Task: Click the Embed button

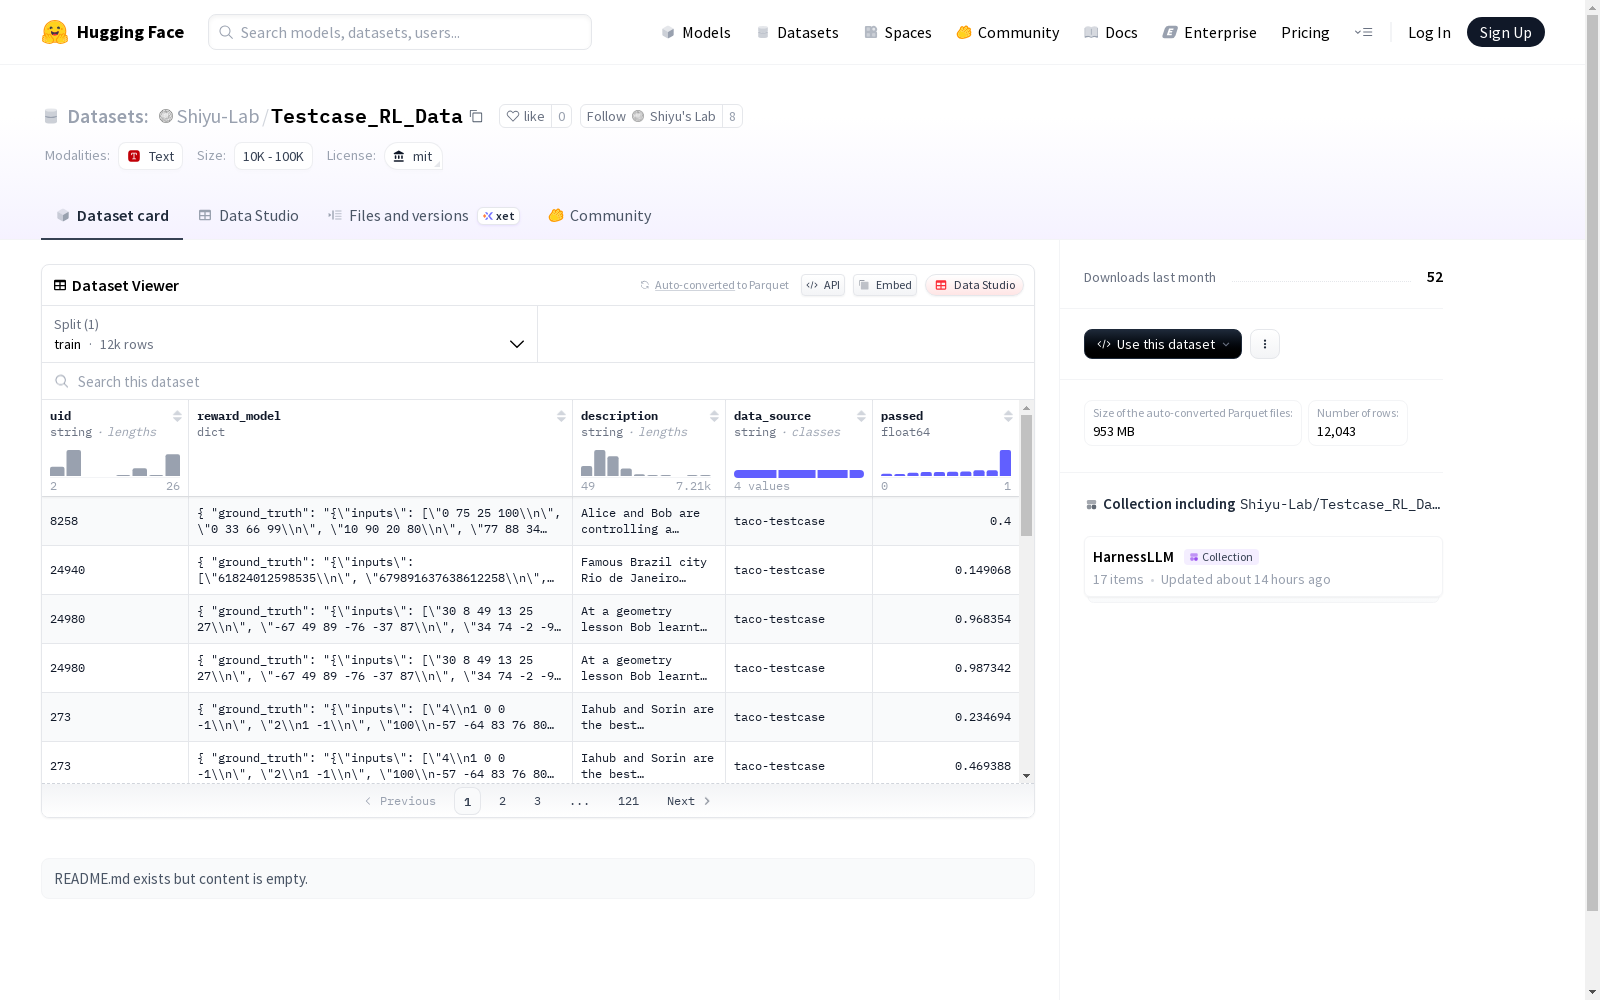Action: click(x=885, y=285)
